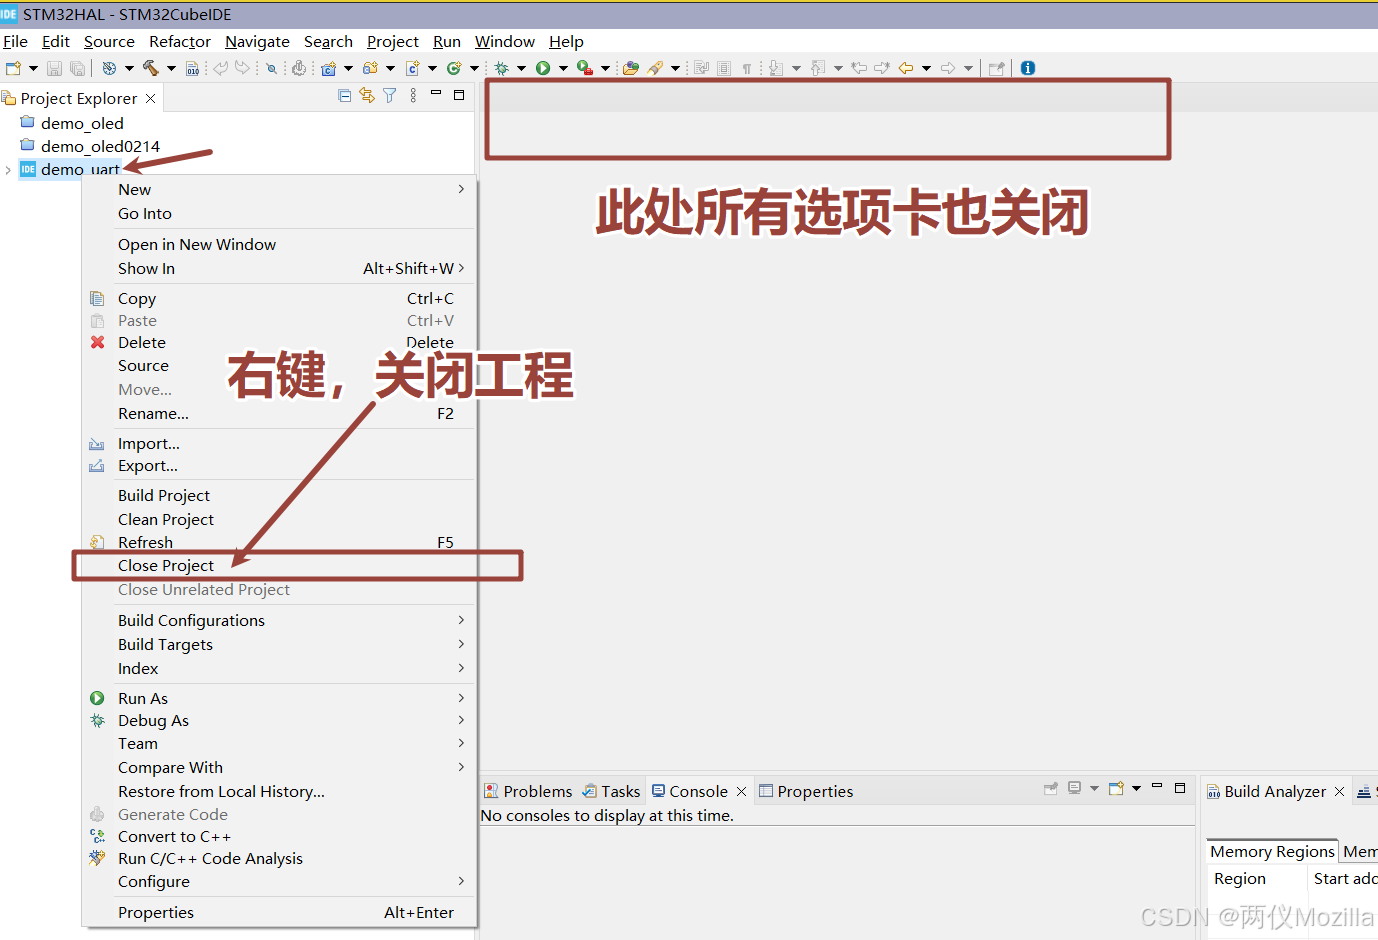
Task: Open the Open Console dropdown arrow
Action: click(1136, 788)
